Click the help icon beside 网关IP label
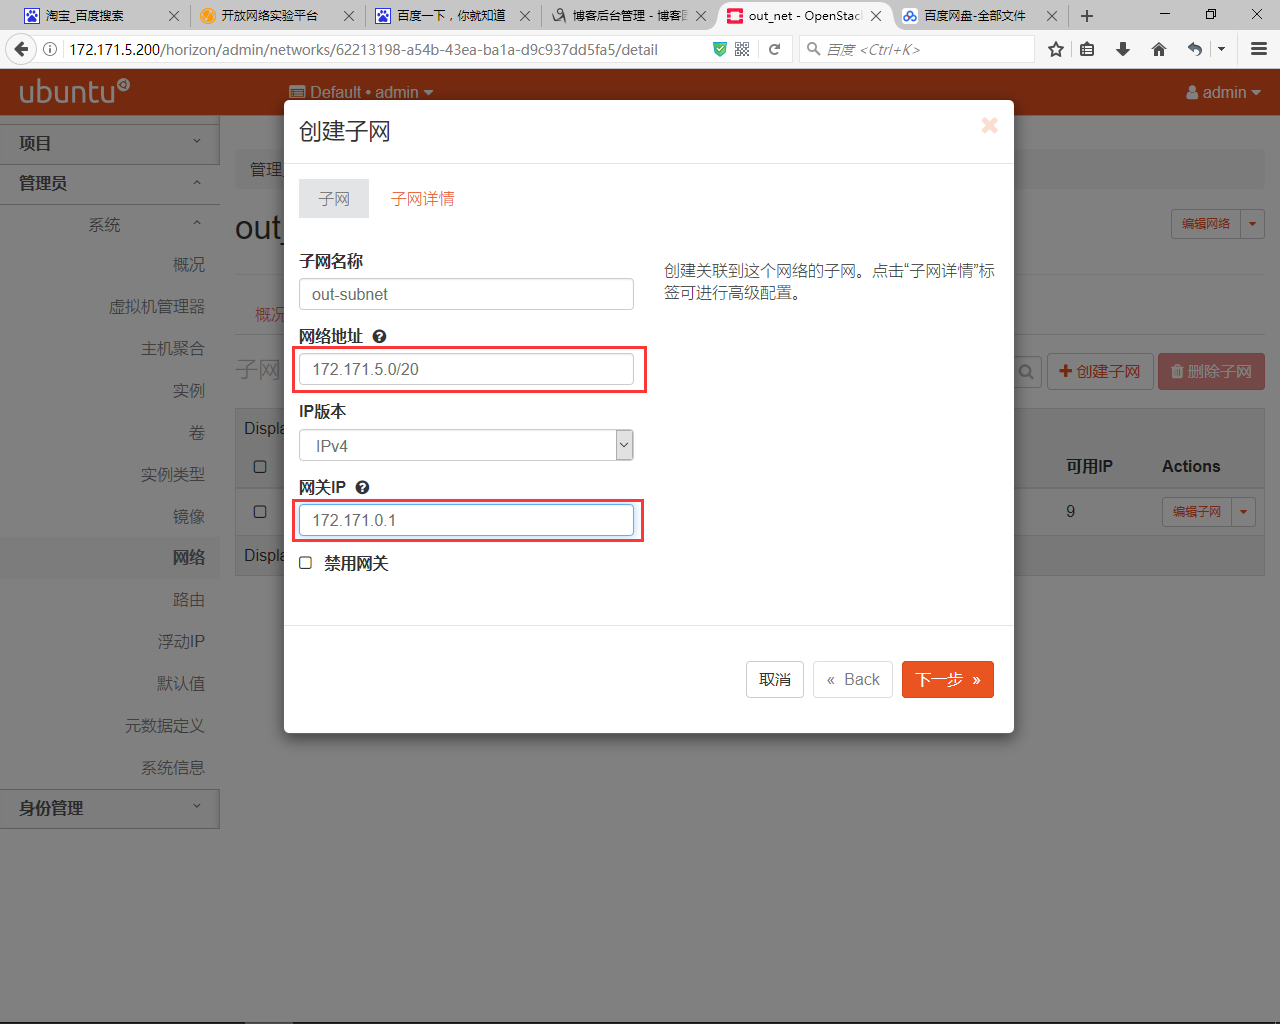Viewport: 1280px width, 1024px height. coord(362,488)
